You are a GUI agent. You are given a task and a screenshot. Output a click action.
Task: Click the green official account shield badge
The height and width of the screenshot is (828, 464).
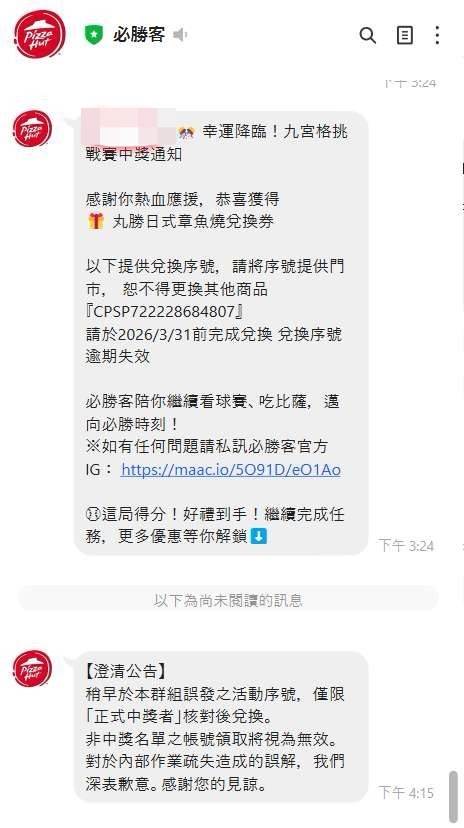[x=94, y=35]
